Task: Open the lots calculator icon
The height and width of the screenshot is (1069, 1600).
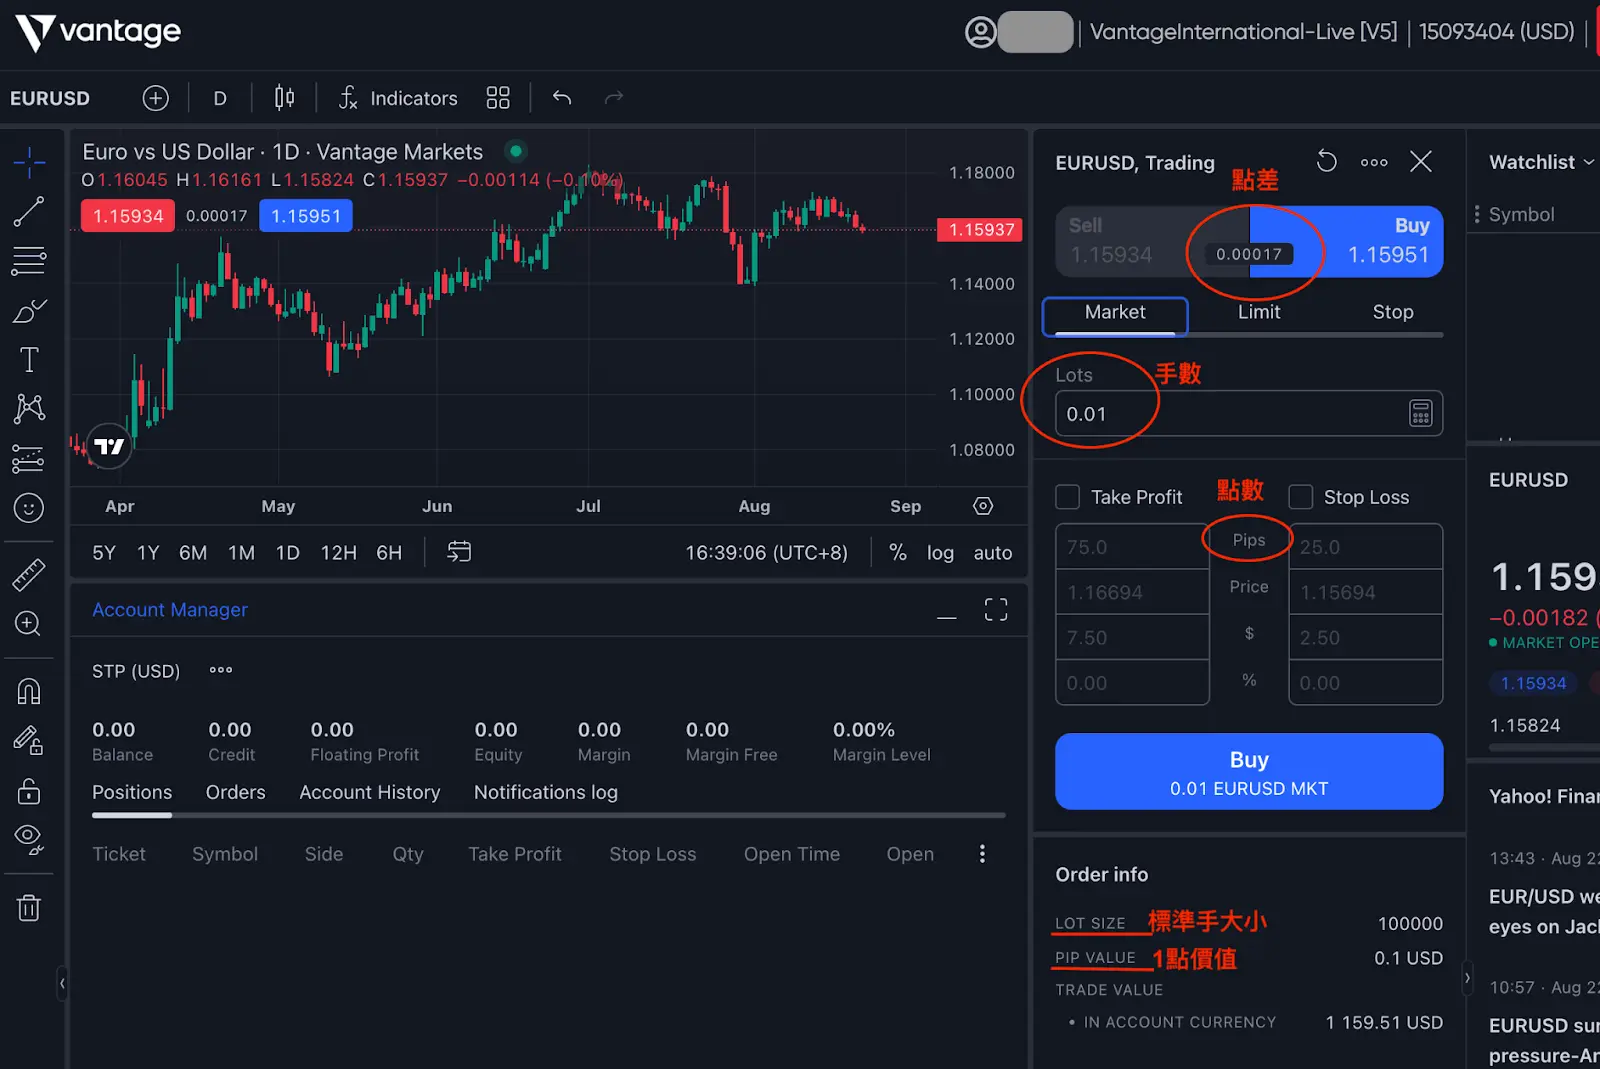Action: coord(1420,413)
